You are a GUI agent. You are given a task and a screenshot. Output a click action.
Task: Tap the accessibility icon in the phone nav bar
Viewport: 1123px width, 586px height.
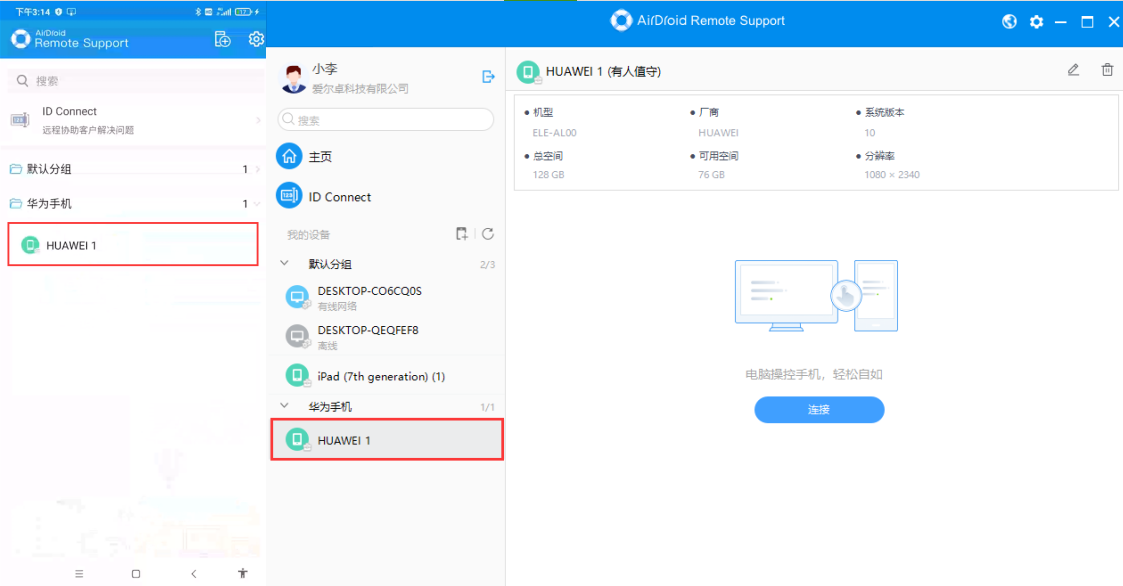tap(243, 573)
